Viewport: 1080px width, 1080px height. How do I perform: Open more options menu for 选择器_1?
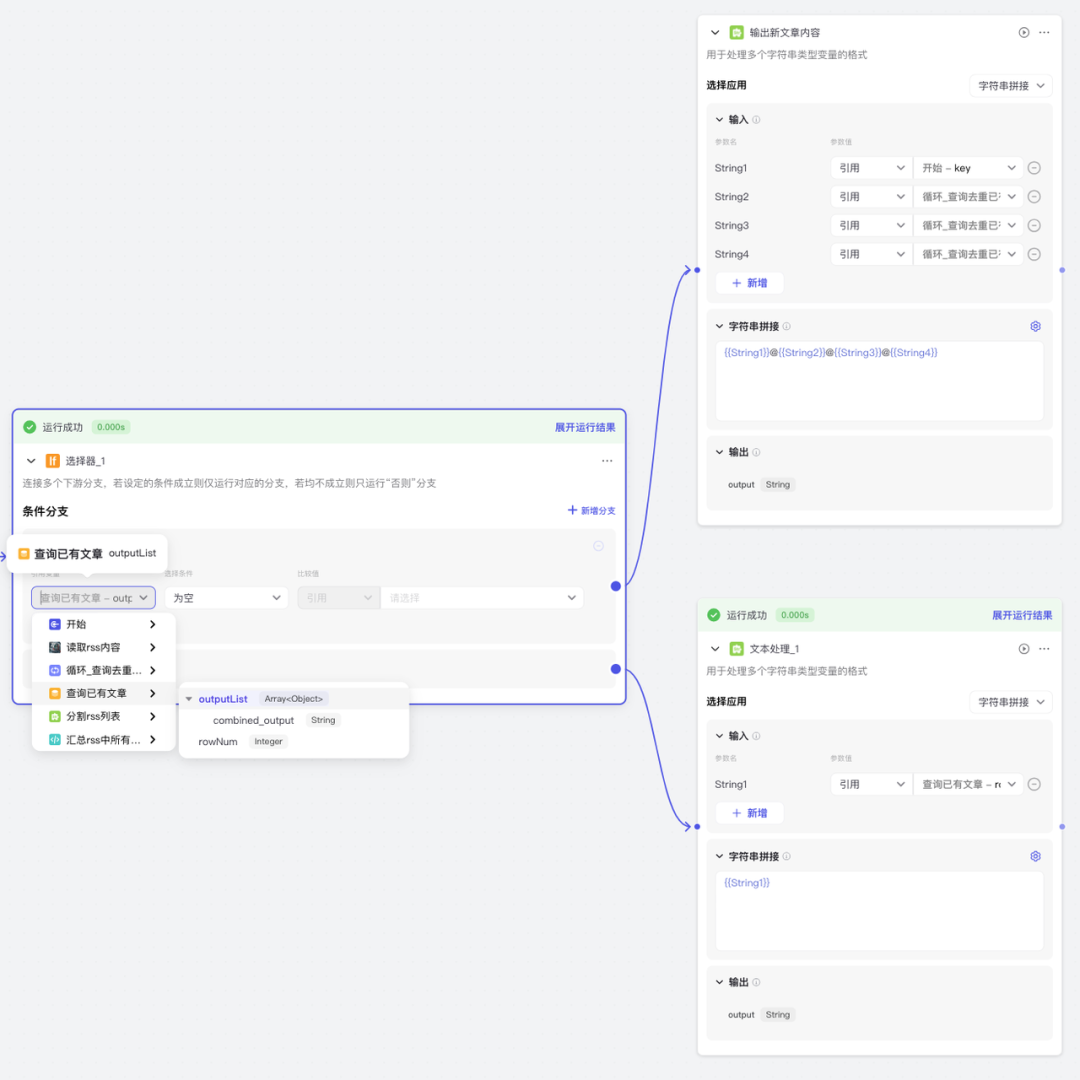(607, 461)
